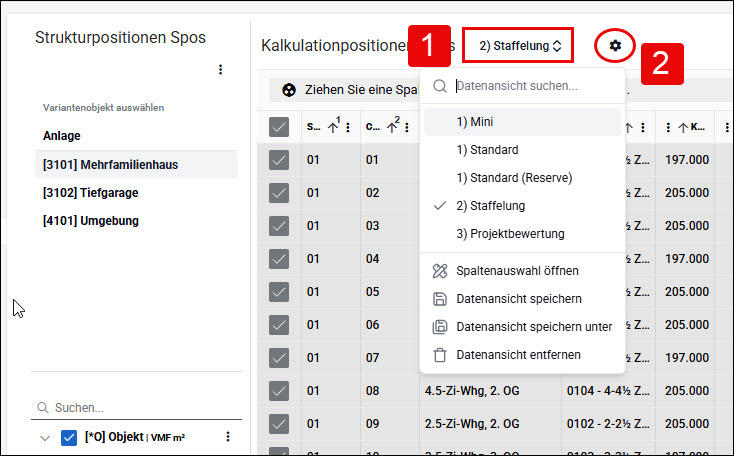Click the 197.000 value in row 01 01

click(x=687, y=160)
